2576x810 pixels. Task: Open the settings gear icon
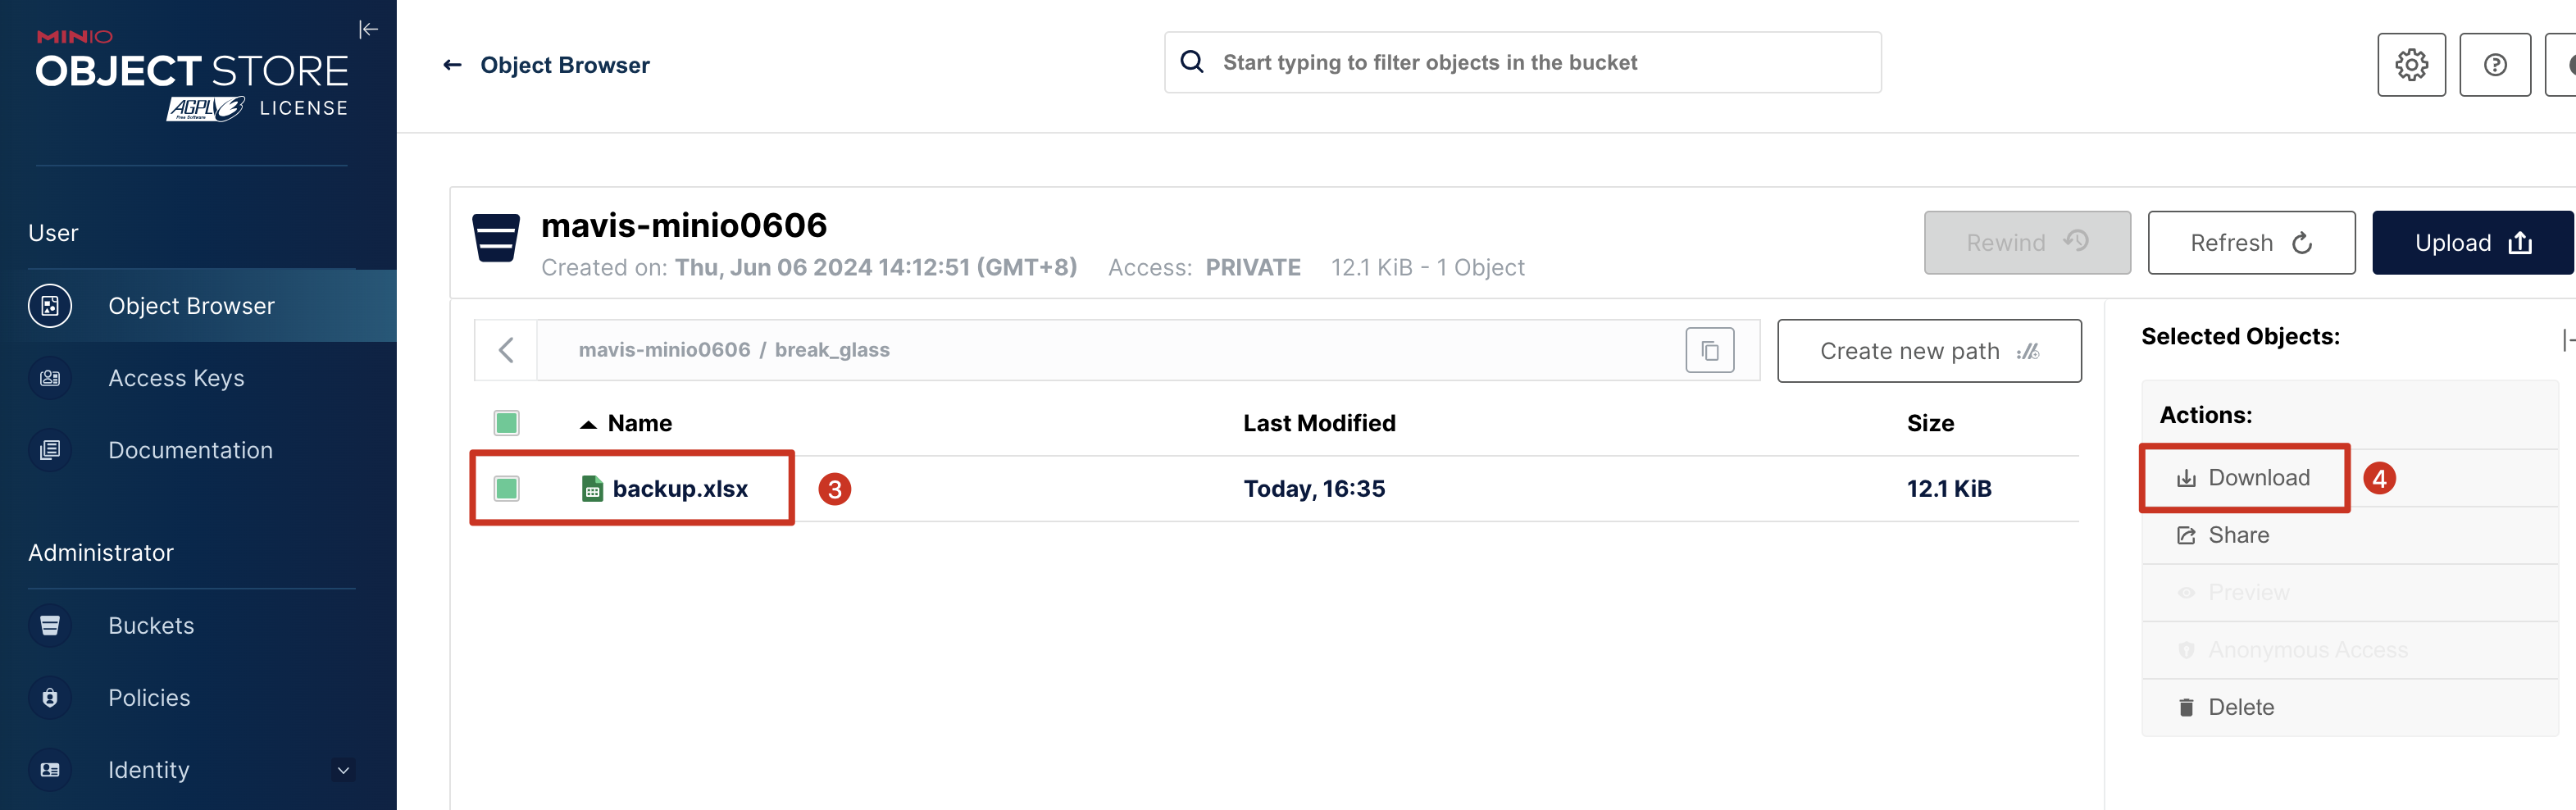2411,65
